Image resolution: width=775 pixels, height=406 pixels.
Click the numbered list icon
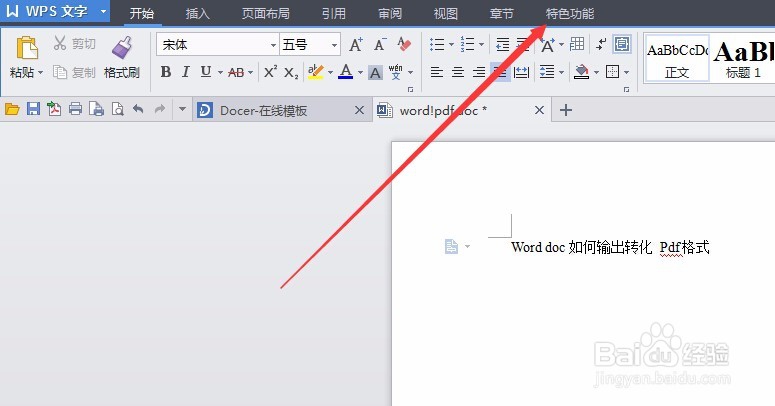tap(467, 45)
